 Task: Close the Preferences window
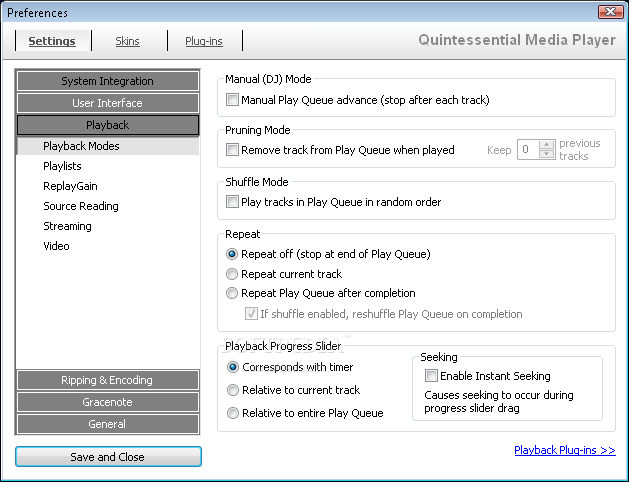point(610,12)
